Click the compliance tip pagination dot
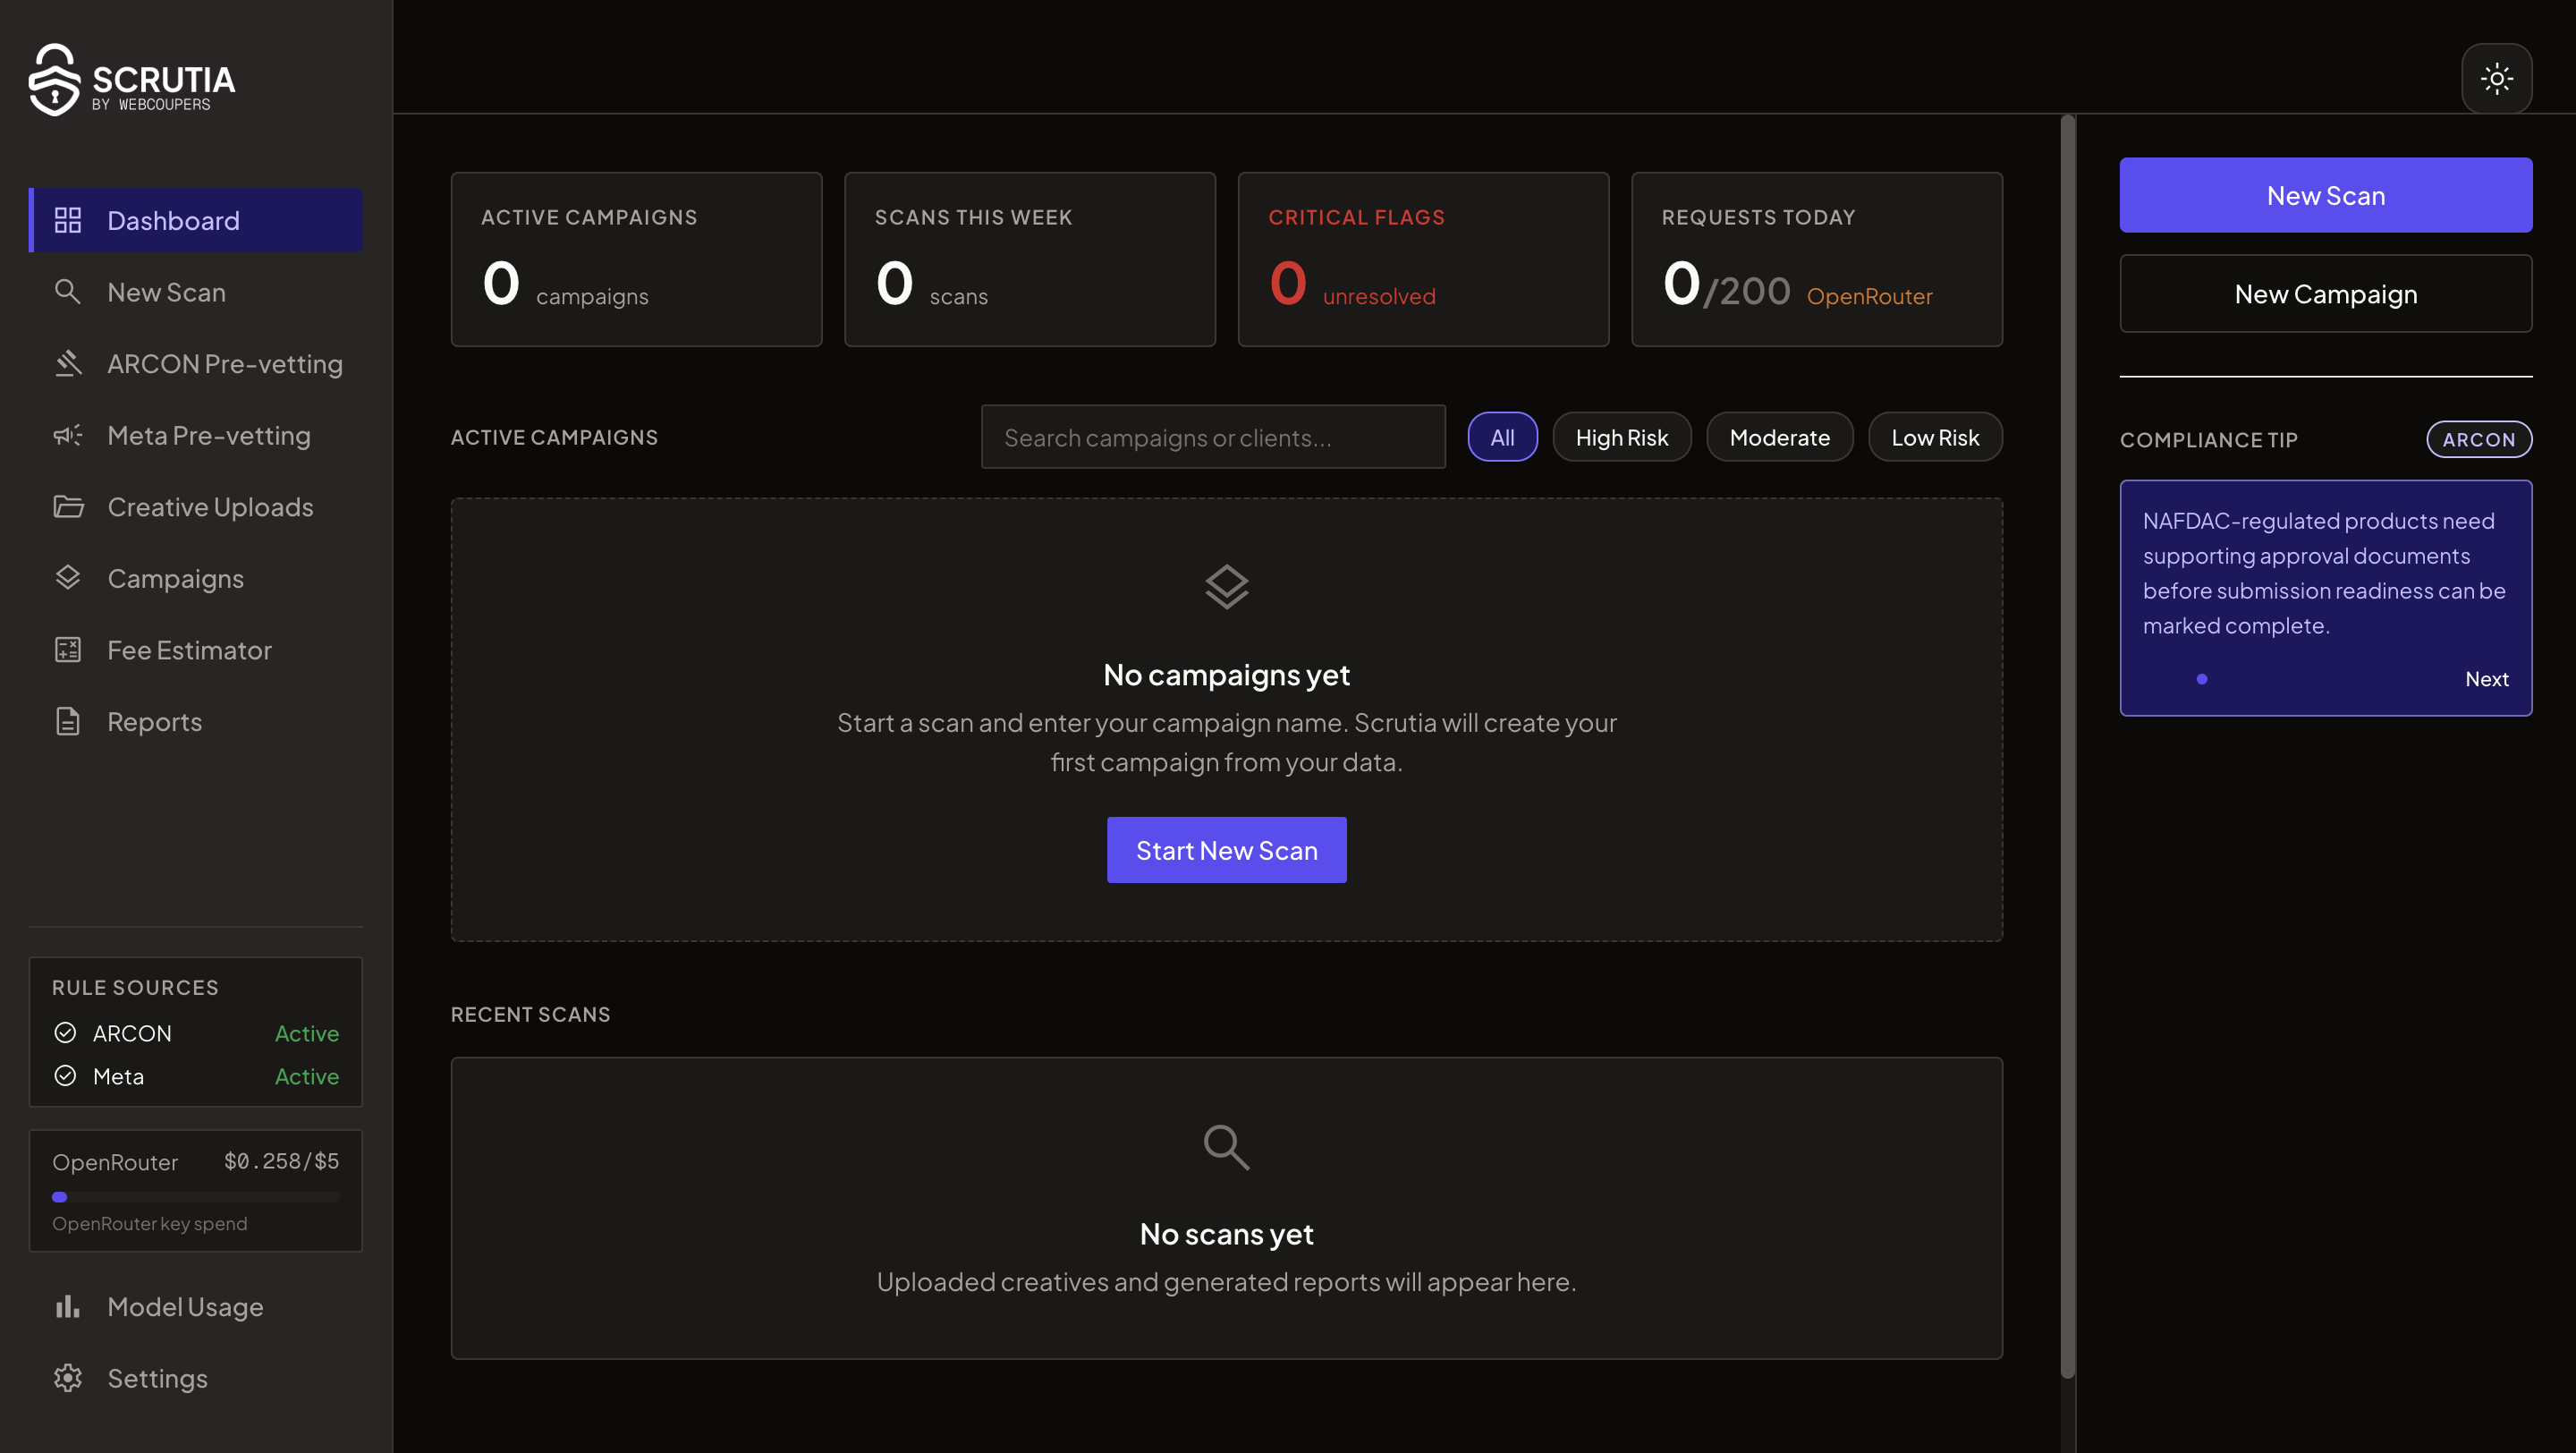The width and height of the screenshot is (2576, 1453). click(x=2201, y=679)
